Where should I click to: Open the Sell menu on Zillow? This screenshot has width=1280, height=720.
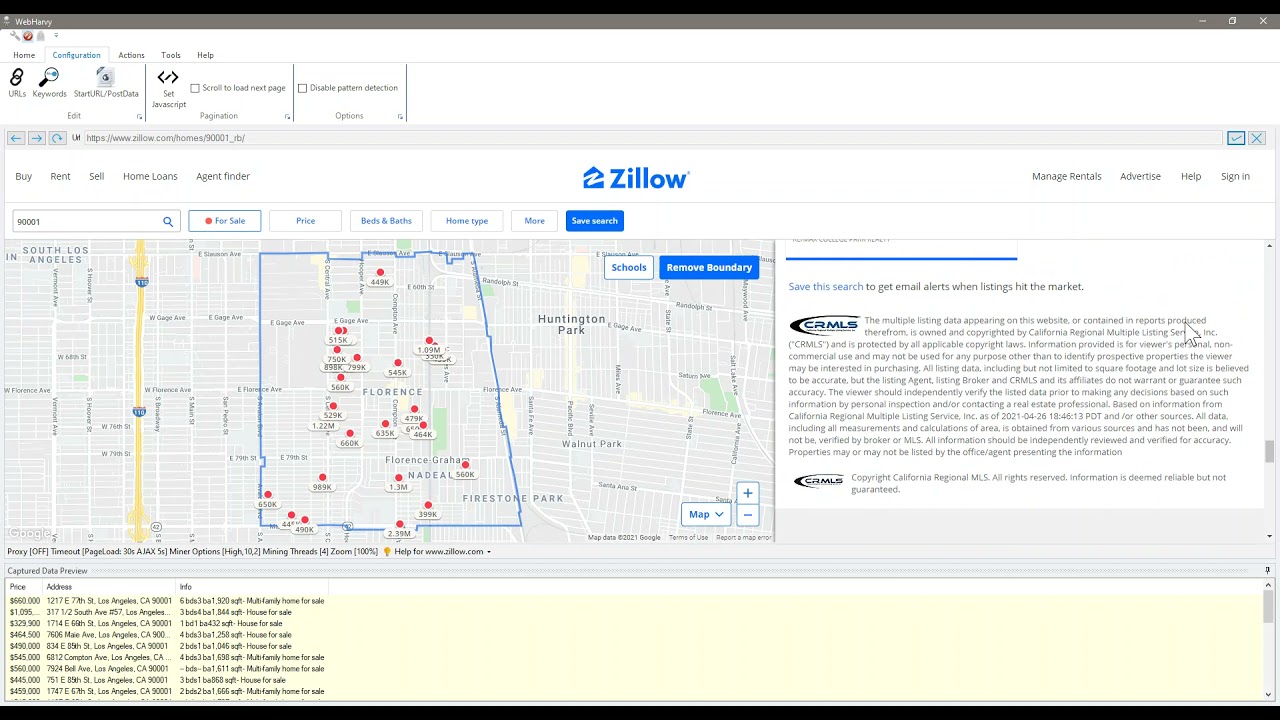[96, 176]
